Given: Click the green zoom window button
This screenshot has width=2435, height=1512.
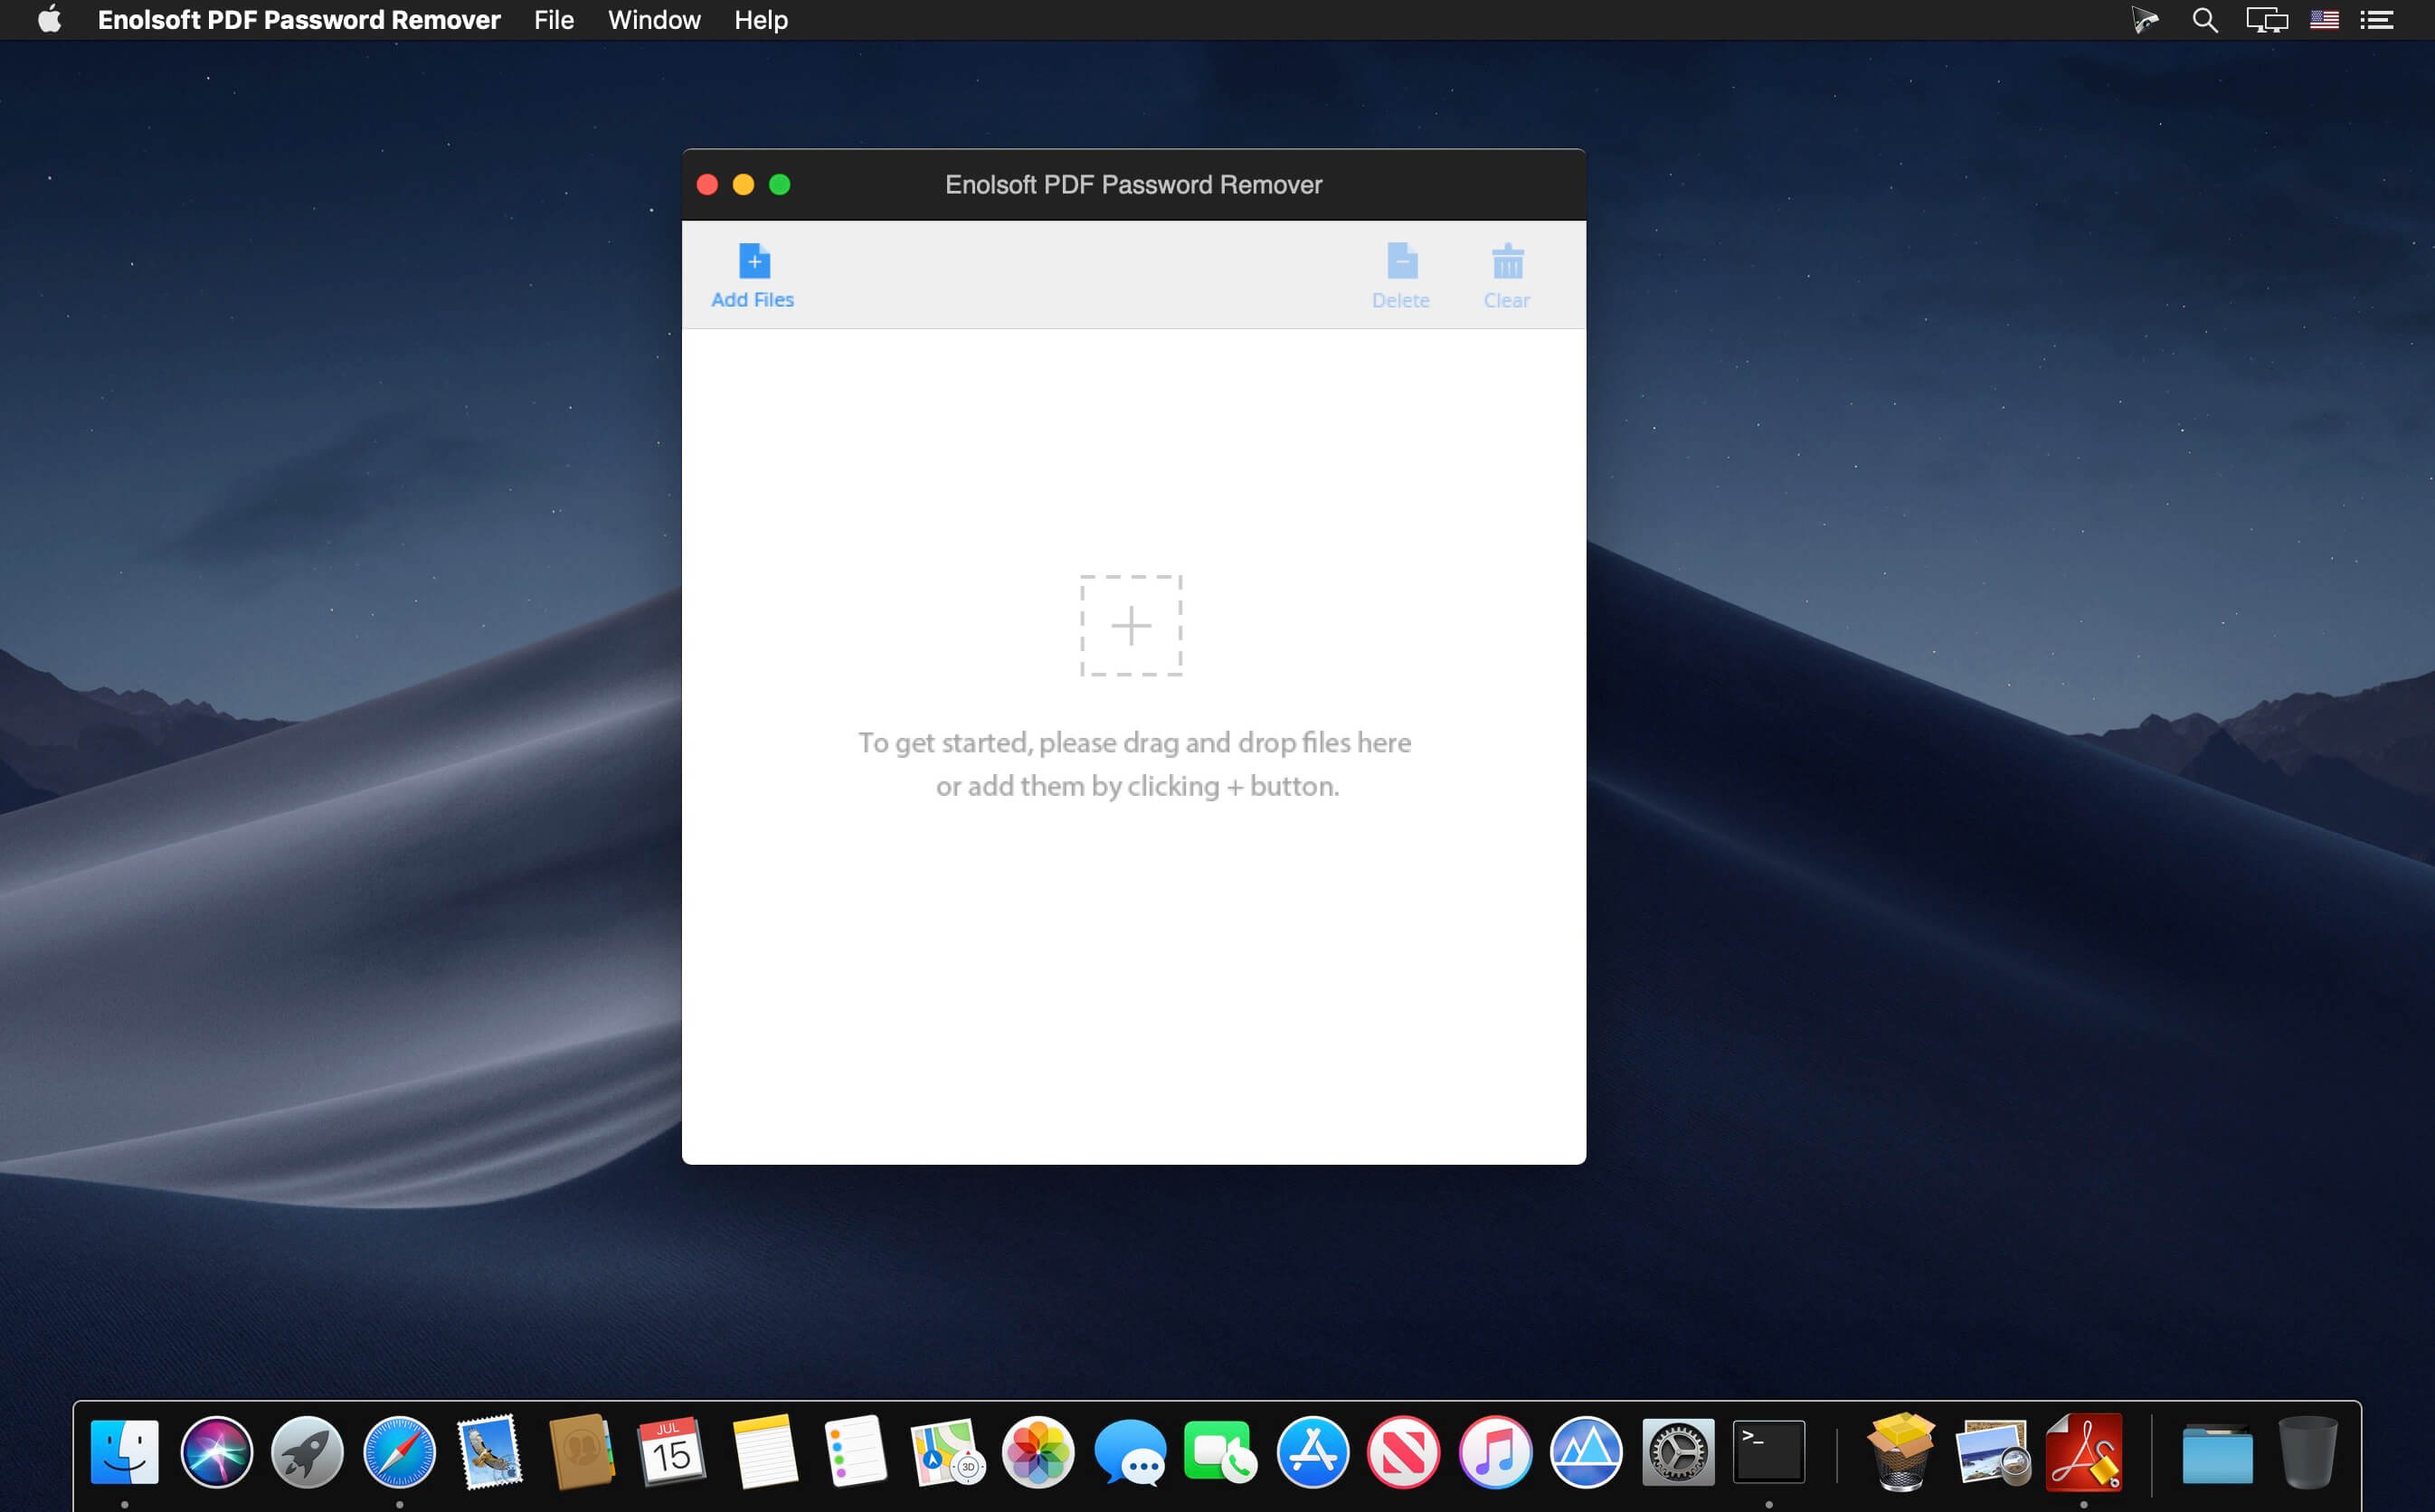Looking at the screenshot, I should pos(780,185).
